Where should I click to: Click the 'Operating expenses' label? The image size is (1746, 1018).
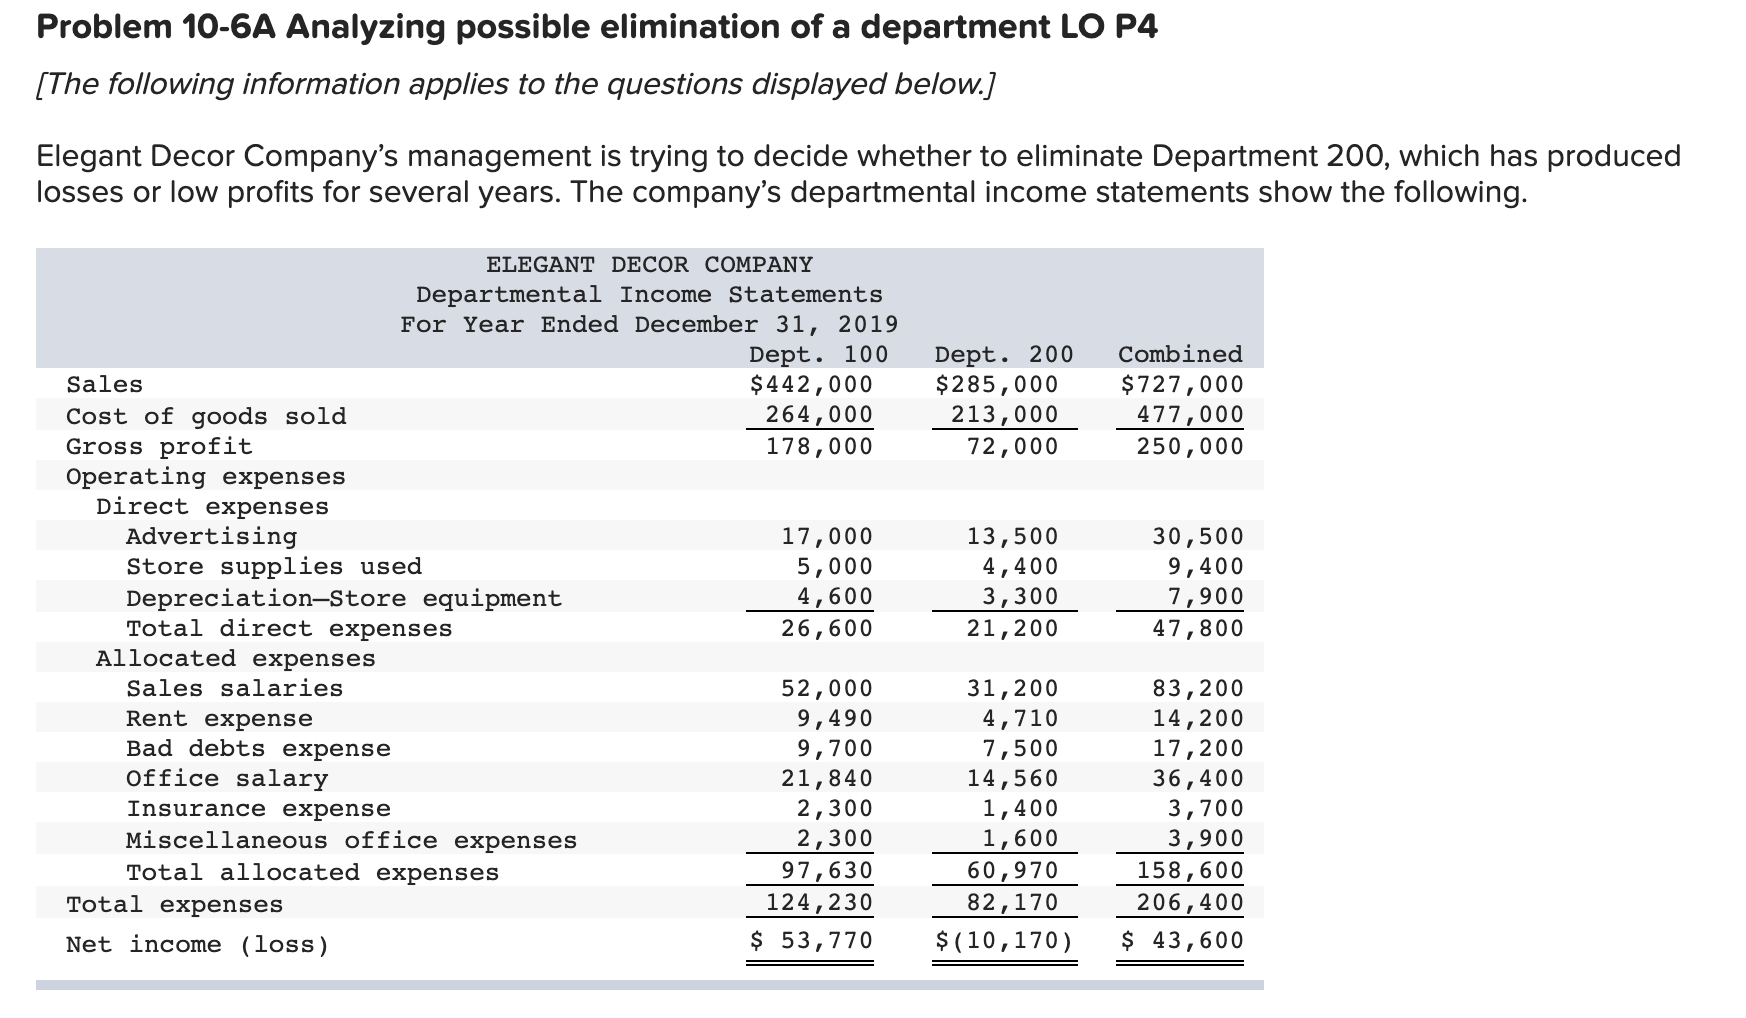pos(206,477)
